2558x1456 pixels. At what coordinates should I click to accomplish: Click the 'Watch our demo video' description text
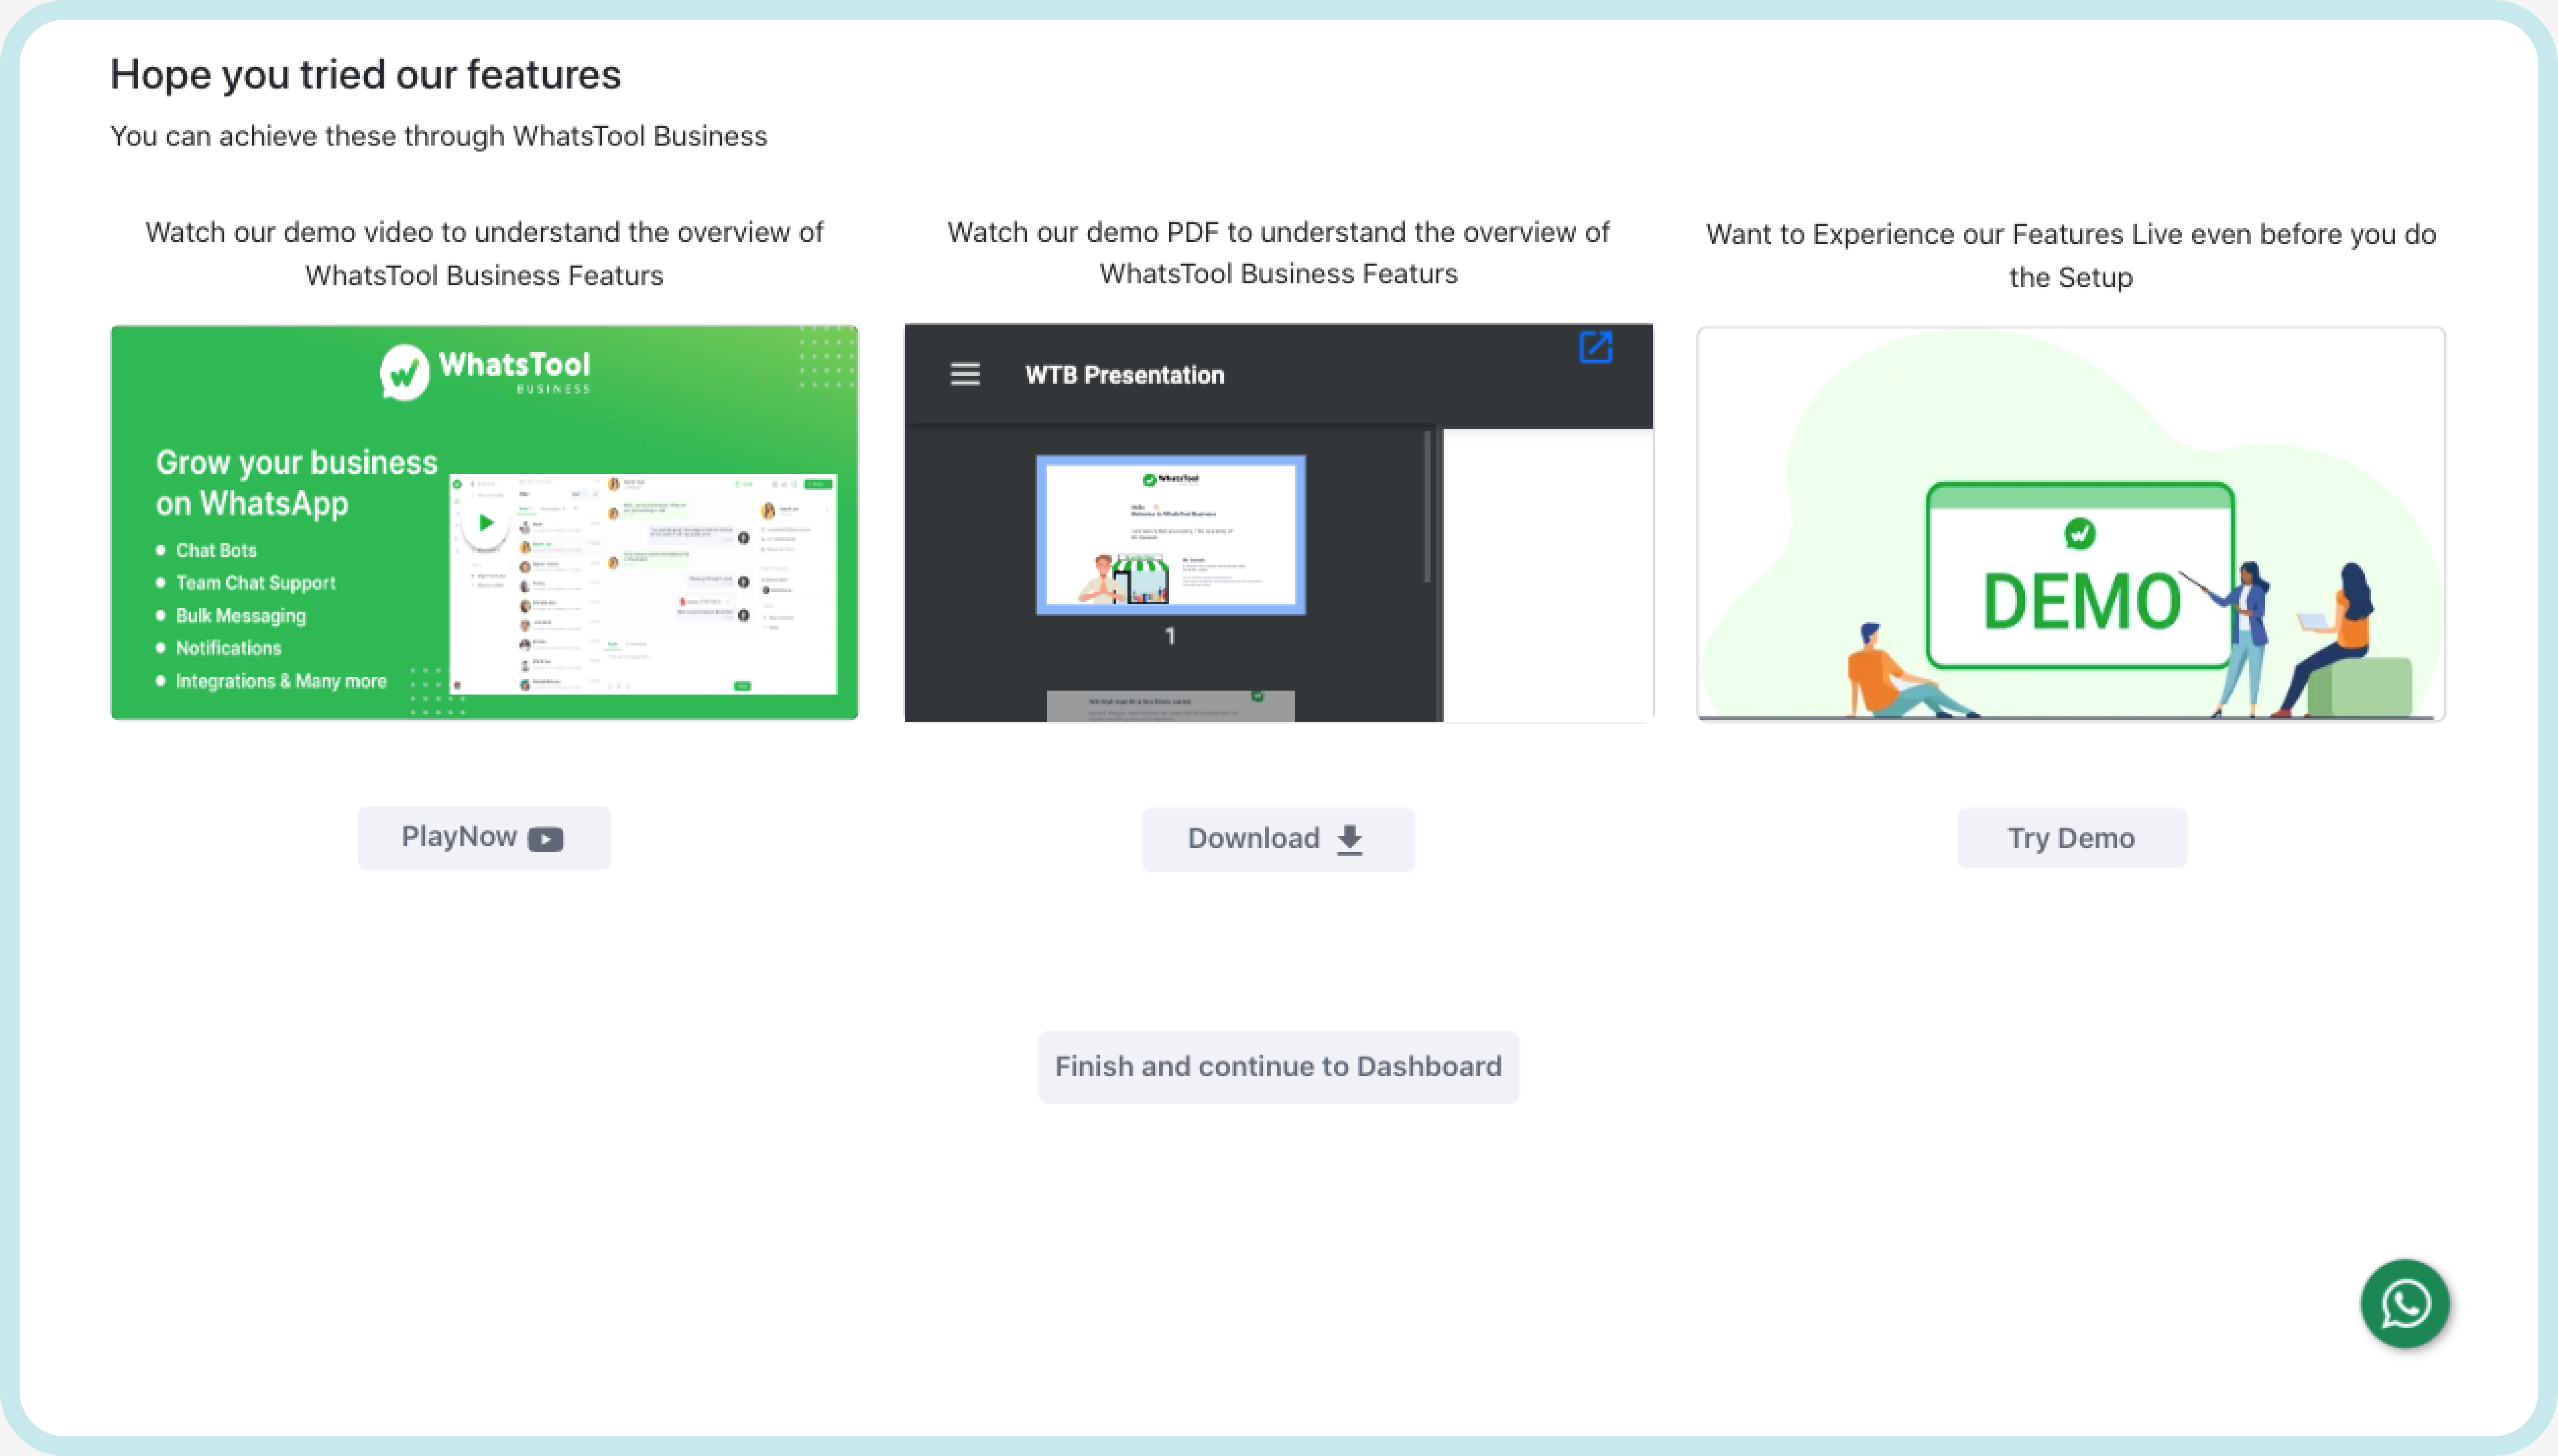pos(484,253)
